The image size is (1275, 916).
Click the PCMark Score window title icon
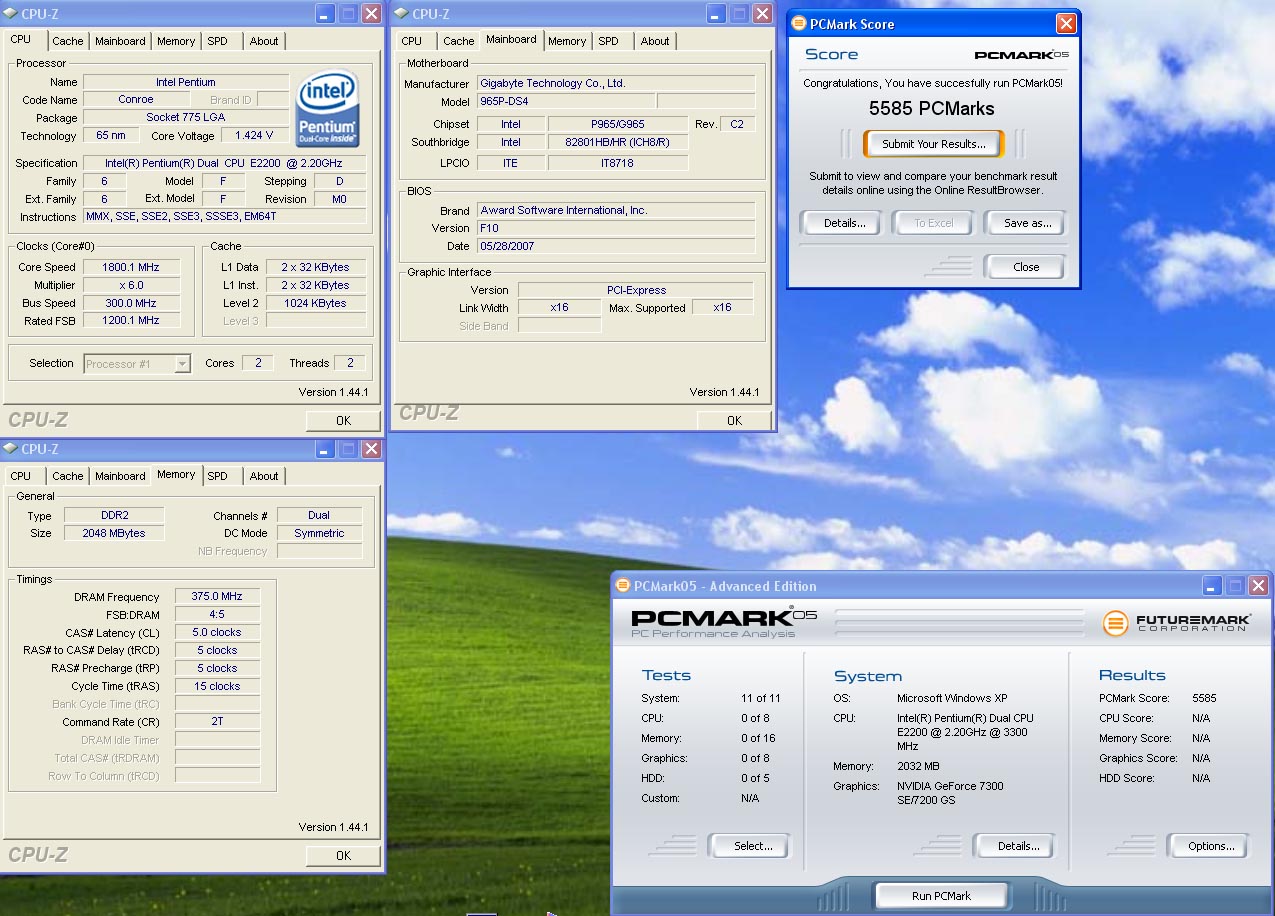click(x=798, y=23)
